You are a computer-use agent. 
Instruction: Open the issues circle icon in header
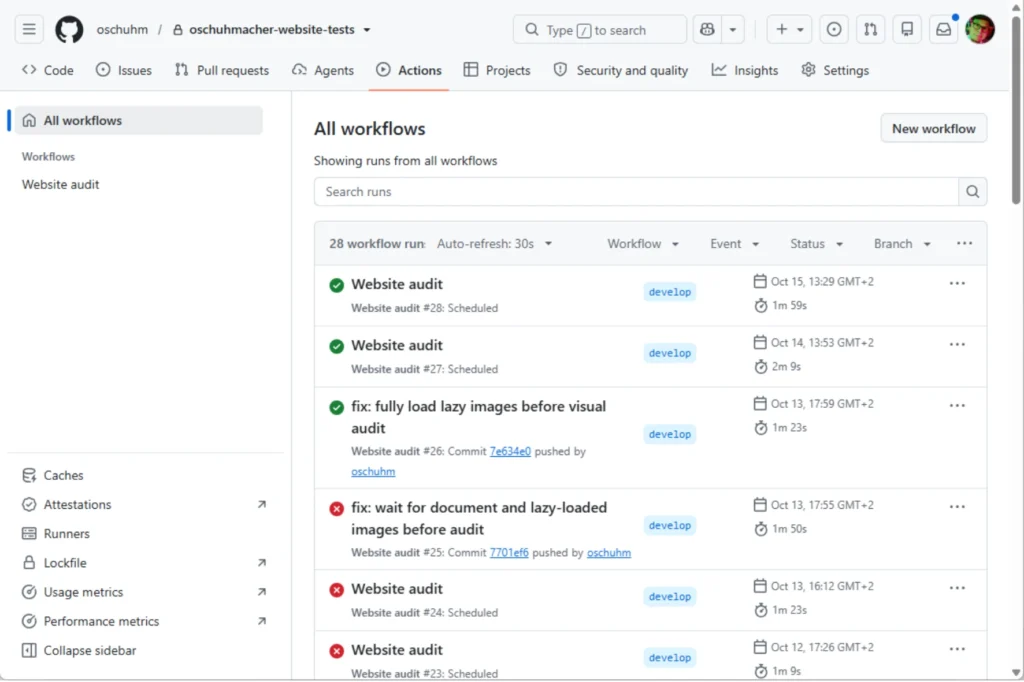coord(834,29)
